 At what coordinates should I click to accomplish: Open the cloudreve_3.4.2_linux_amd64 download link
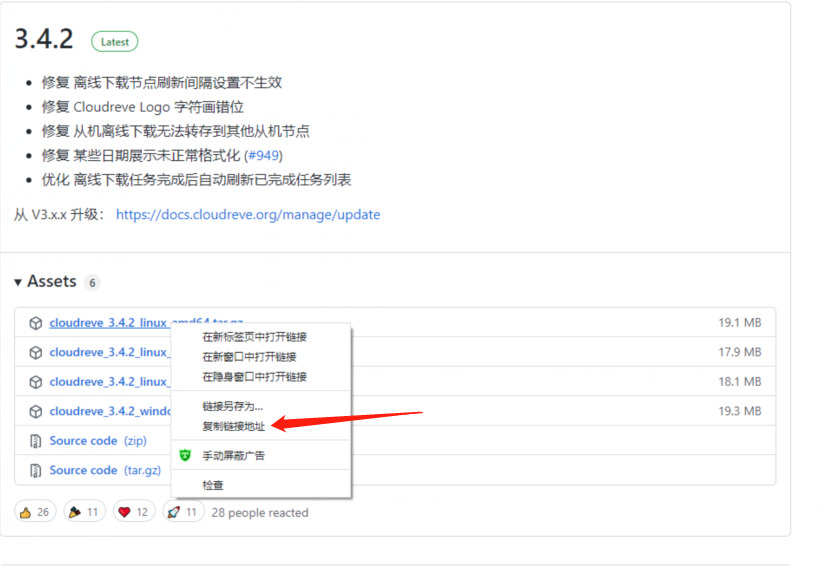tap(110, 323)
